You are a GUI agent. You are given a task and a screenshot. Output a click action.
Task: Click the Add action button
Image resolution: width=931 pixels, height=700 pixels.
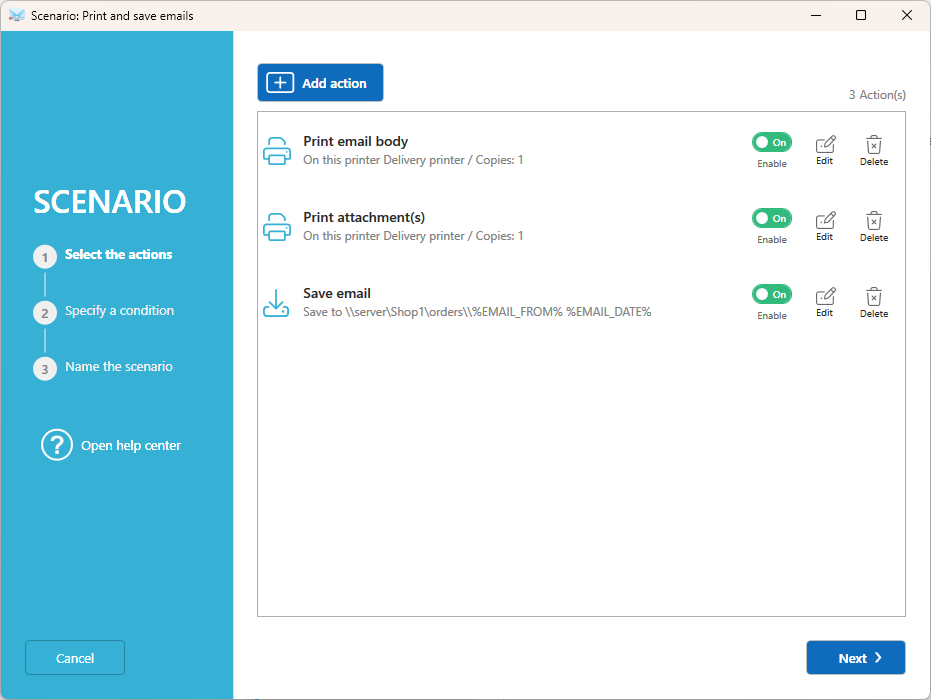[x=320, y=83]
